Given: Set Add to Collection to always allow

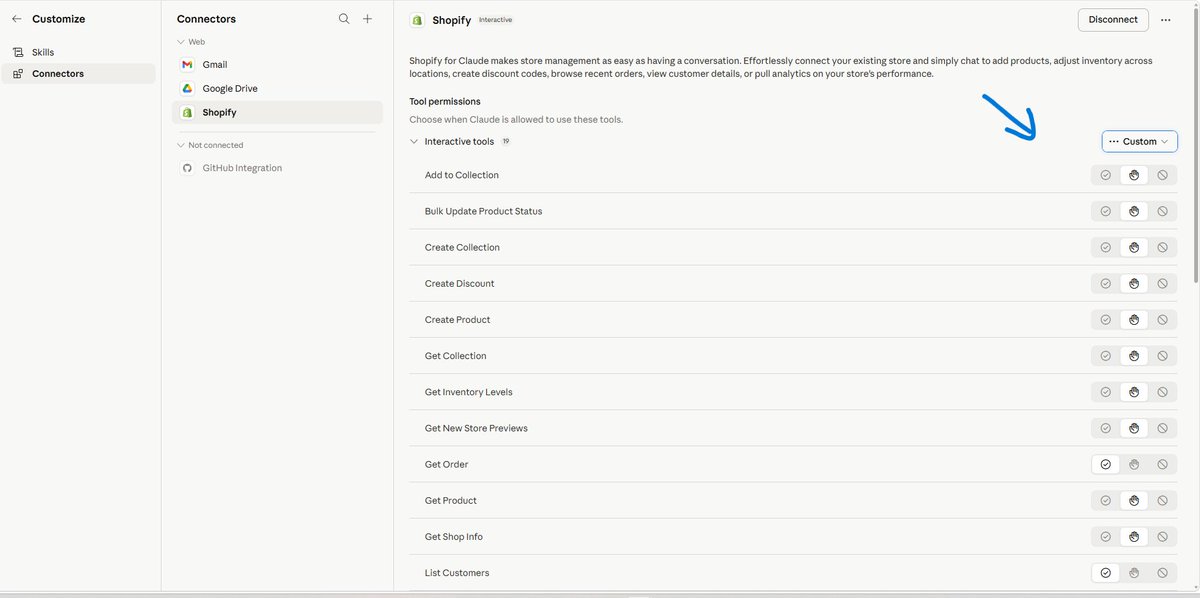Looking at the screenshot, I should 1105,175.
